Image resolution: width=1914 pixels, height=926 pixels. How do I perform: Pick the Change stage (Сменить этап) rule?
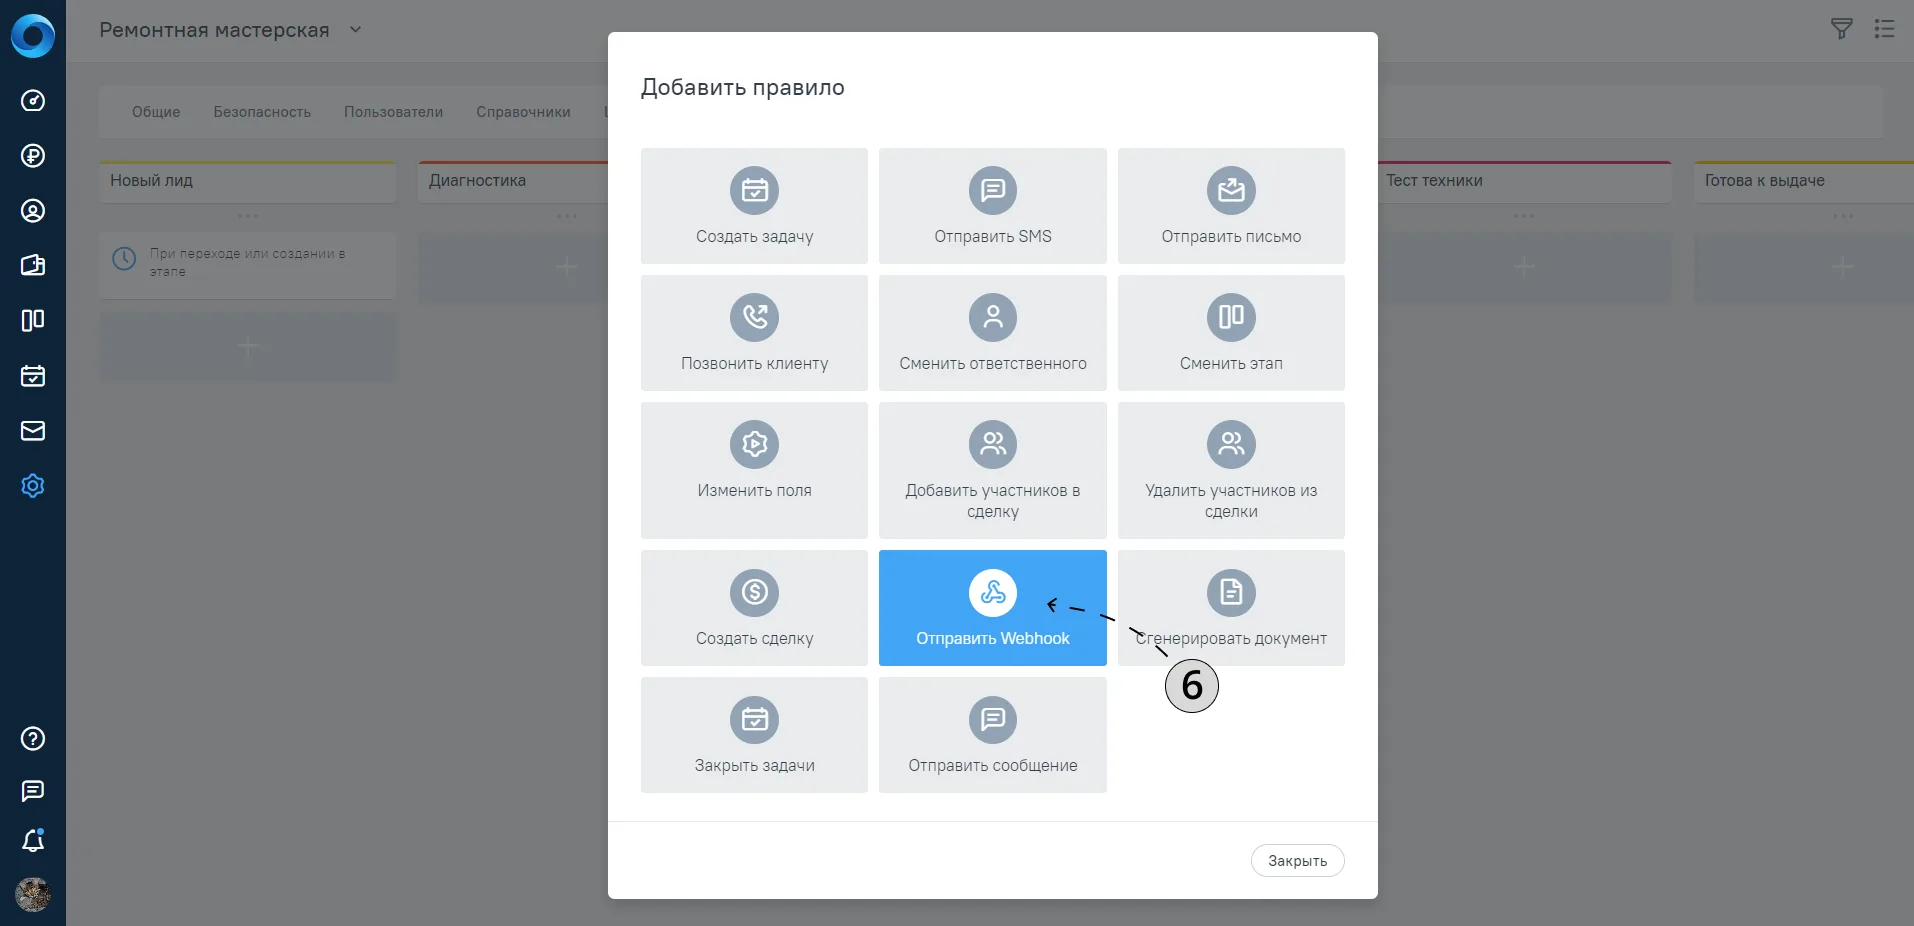pos(1231,333)
